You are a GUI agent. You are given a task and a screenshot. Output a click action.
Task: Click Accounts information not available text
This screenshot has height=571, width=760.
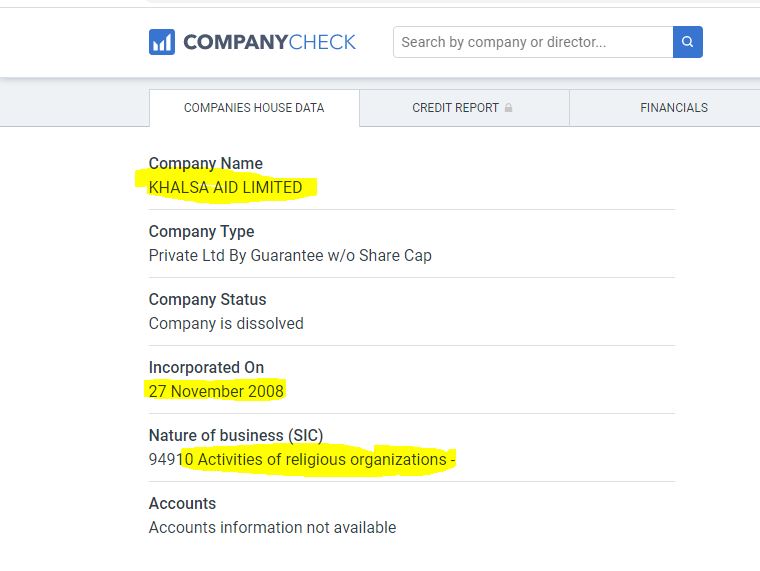pyautogui.click(x=272, y=527)
